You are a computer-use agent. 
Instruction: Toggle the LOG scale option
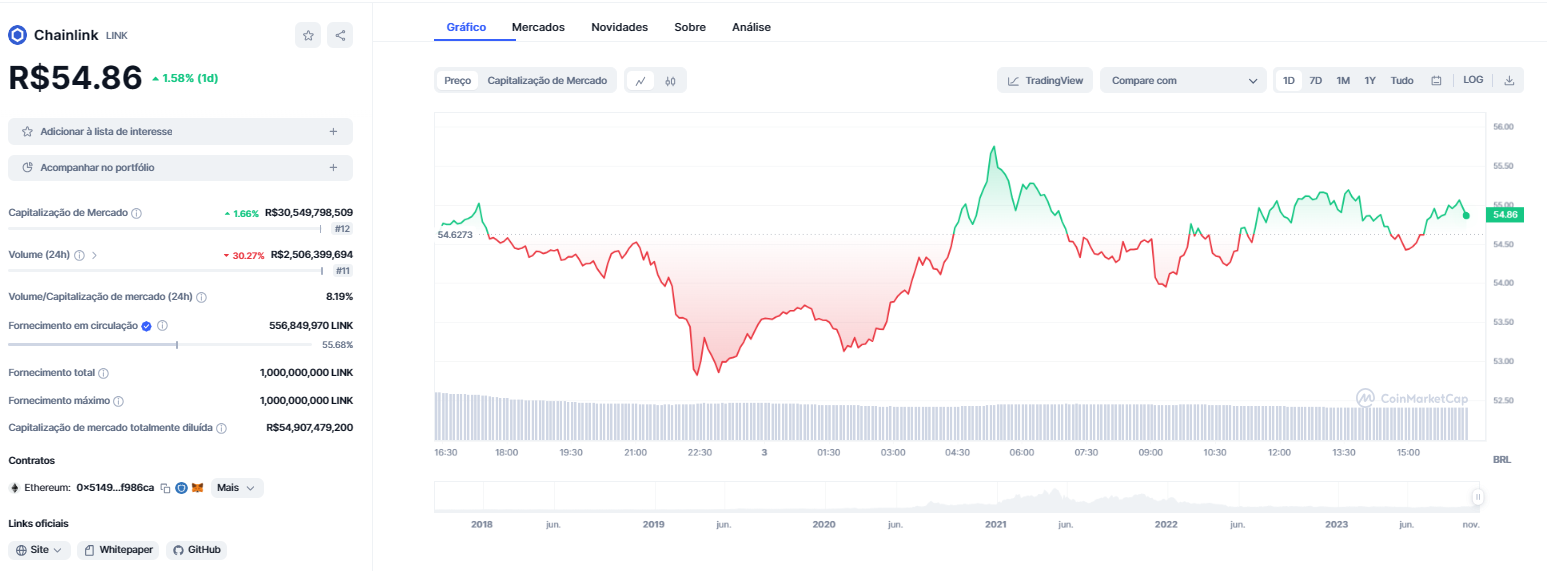(1473, 80)
